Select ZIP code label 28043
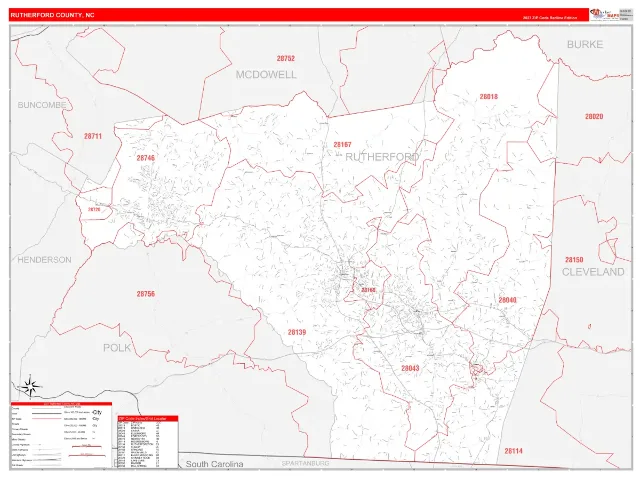This screenshot has width=640, height=480. click(x=410, y=368)
